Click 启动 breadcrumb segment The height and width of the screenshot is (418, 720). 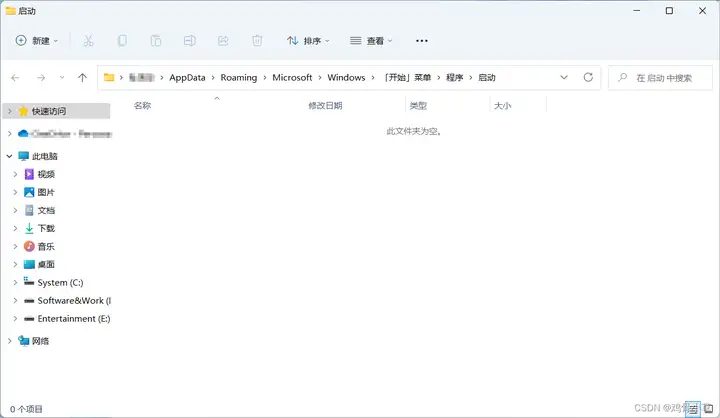coord(487,78)
